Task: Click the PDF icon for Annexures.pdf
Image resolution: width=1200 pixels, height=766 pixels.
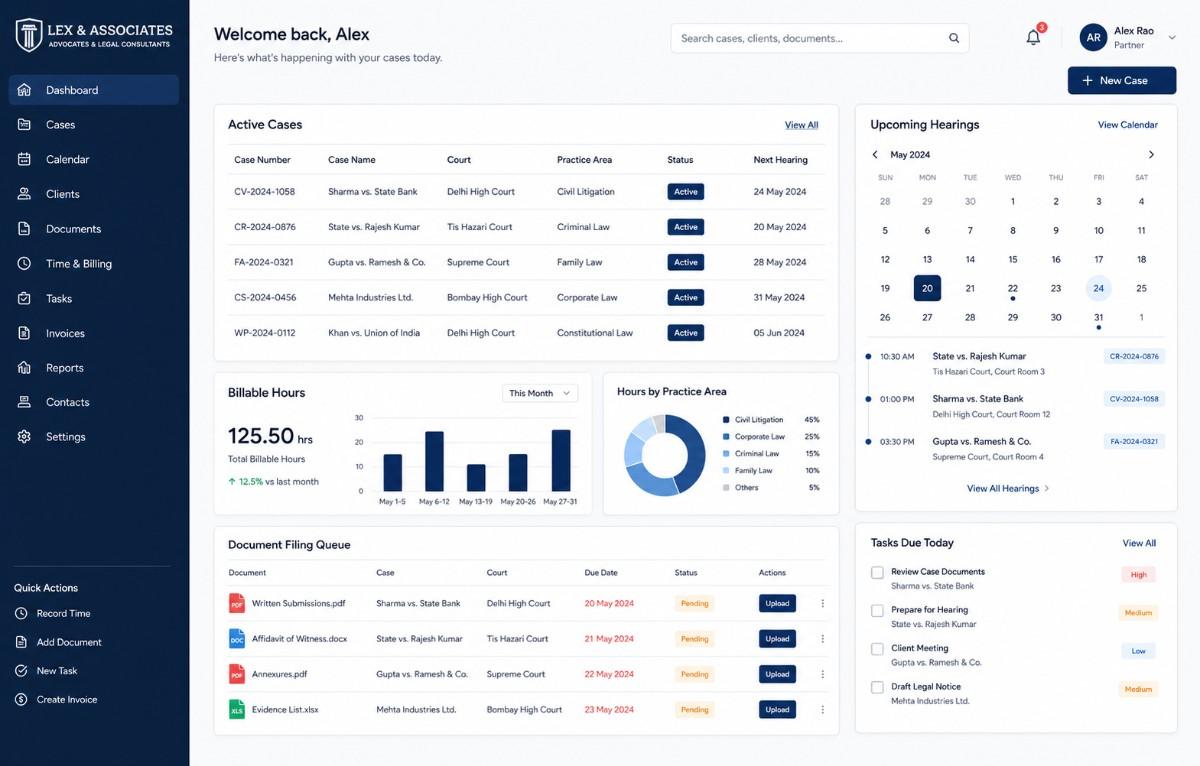Action: click(237, 674)
